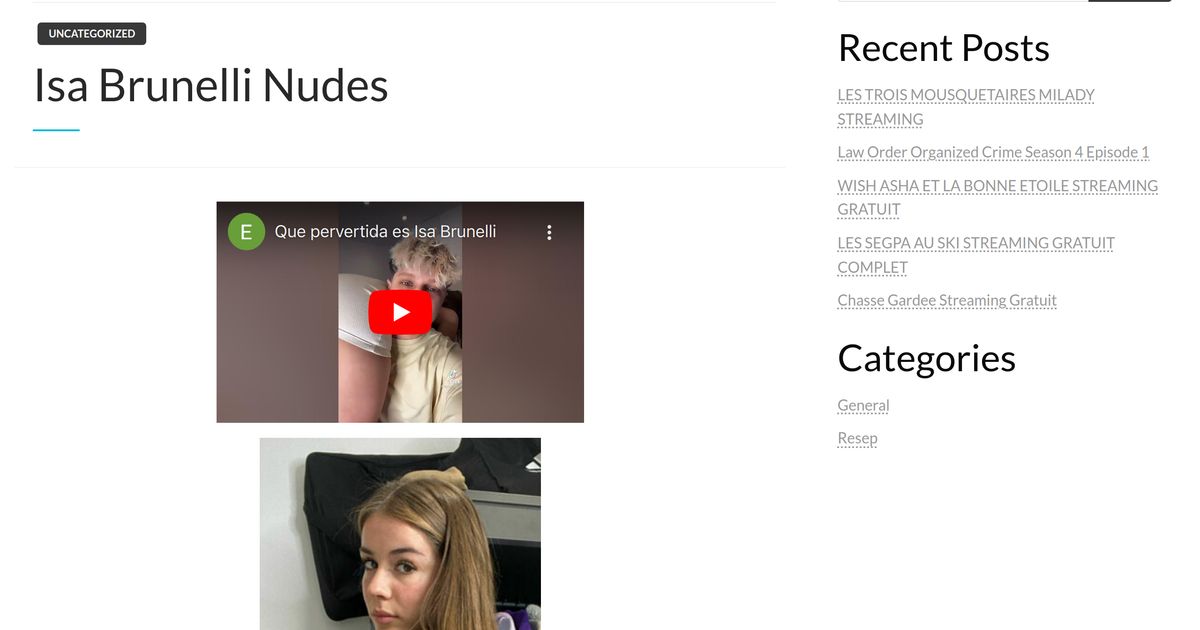The width and height of the screenshot is (1200, 630).
Task: Open video title Que pervertida es Isa Brunelli
Action: point(385,232)
